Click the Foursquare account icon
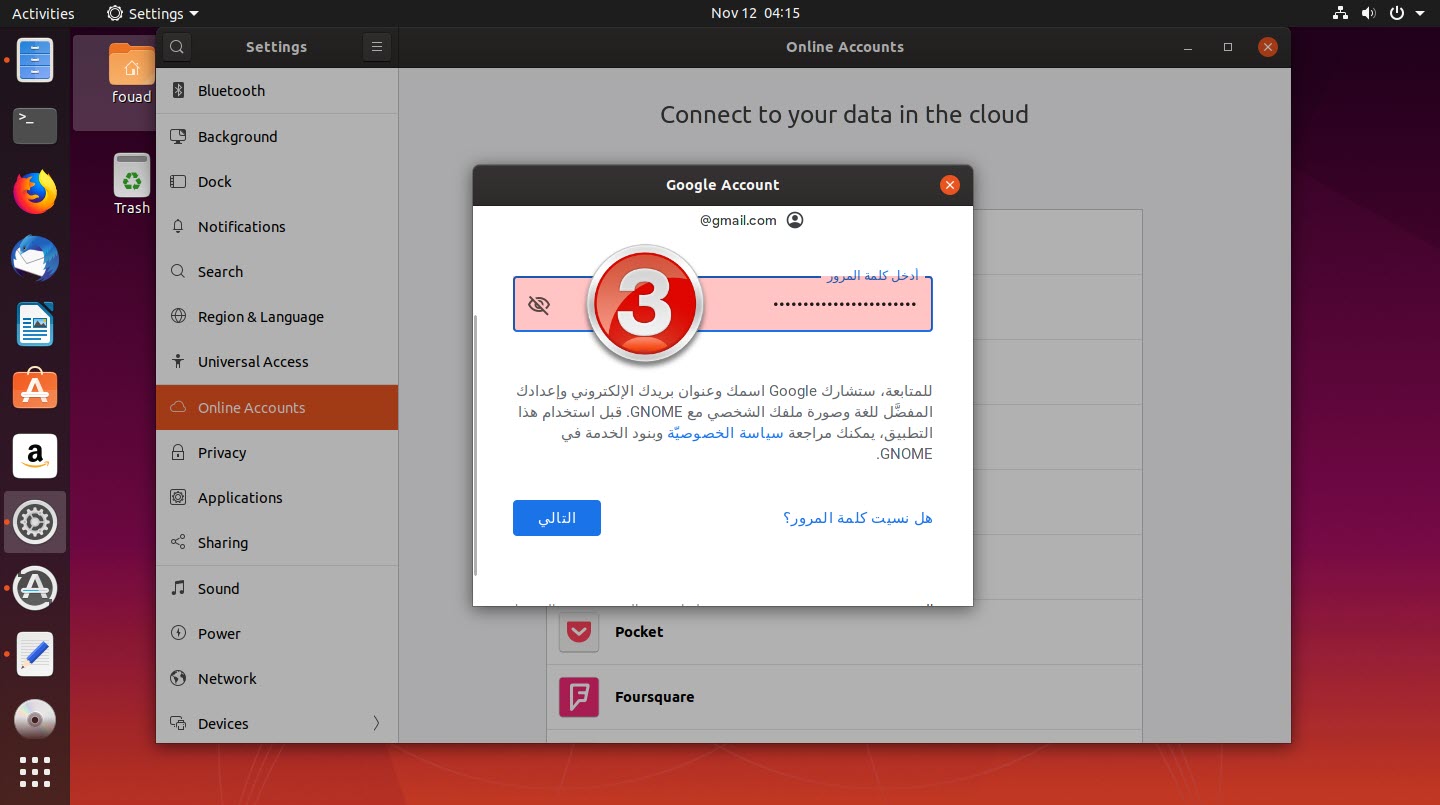 coord(579,697)
